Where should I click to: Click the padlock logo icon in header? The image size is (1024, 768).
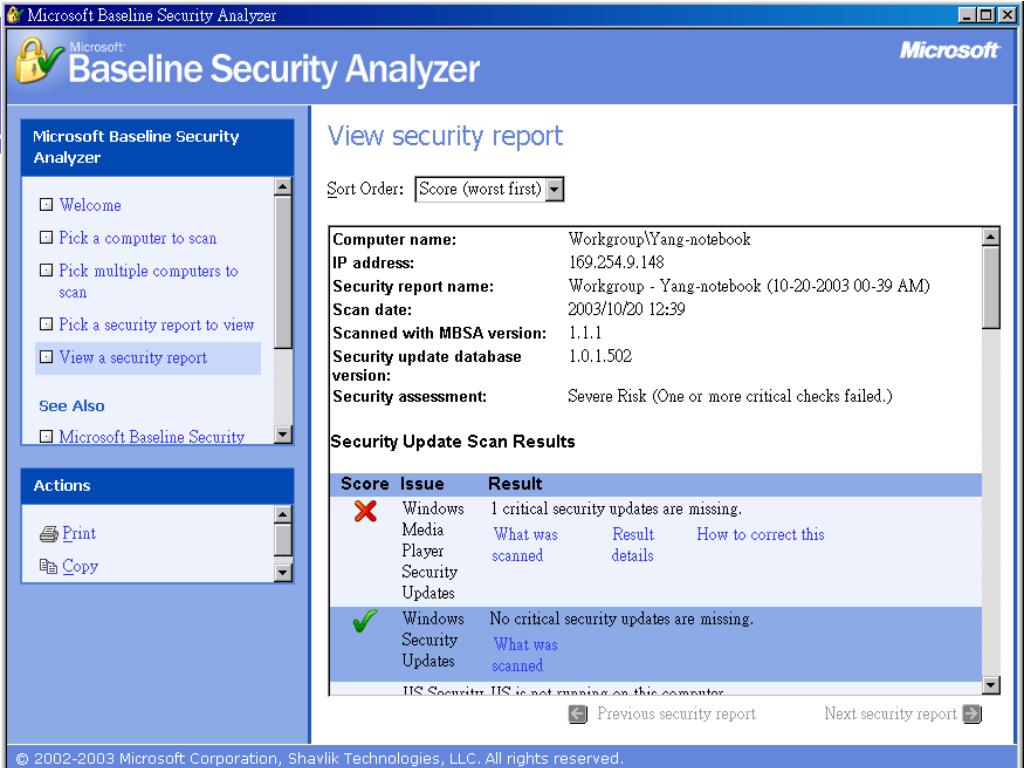(x=38, y=61)
